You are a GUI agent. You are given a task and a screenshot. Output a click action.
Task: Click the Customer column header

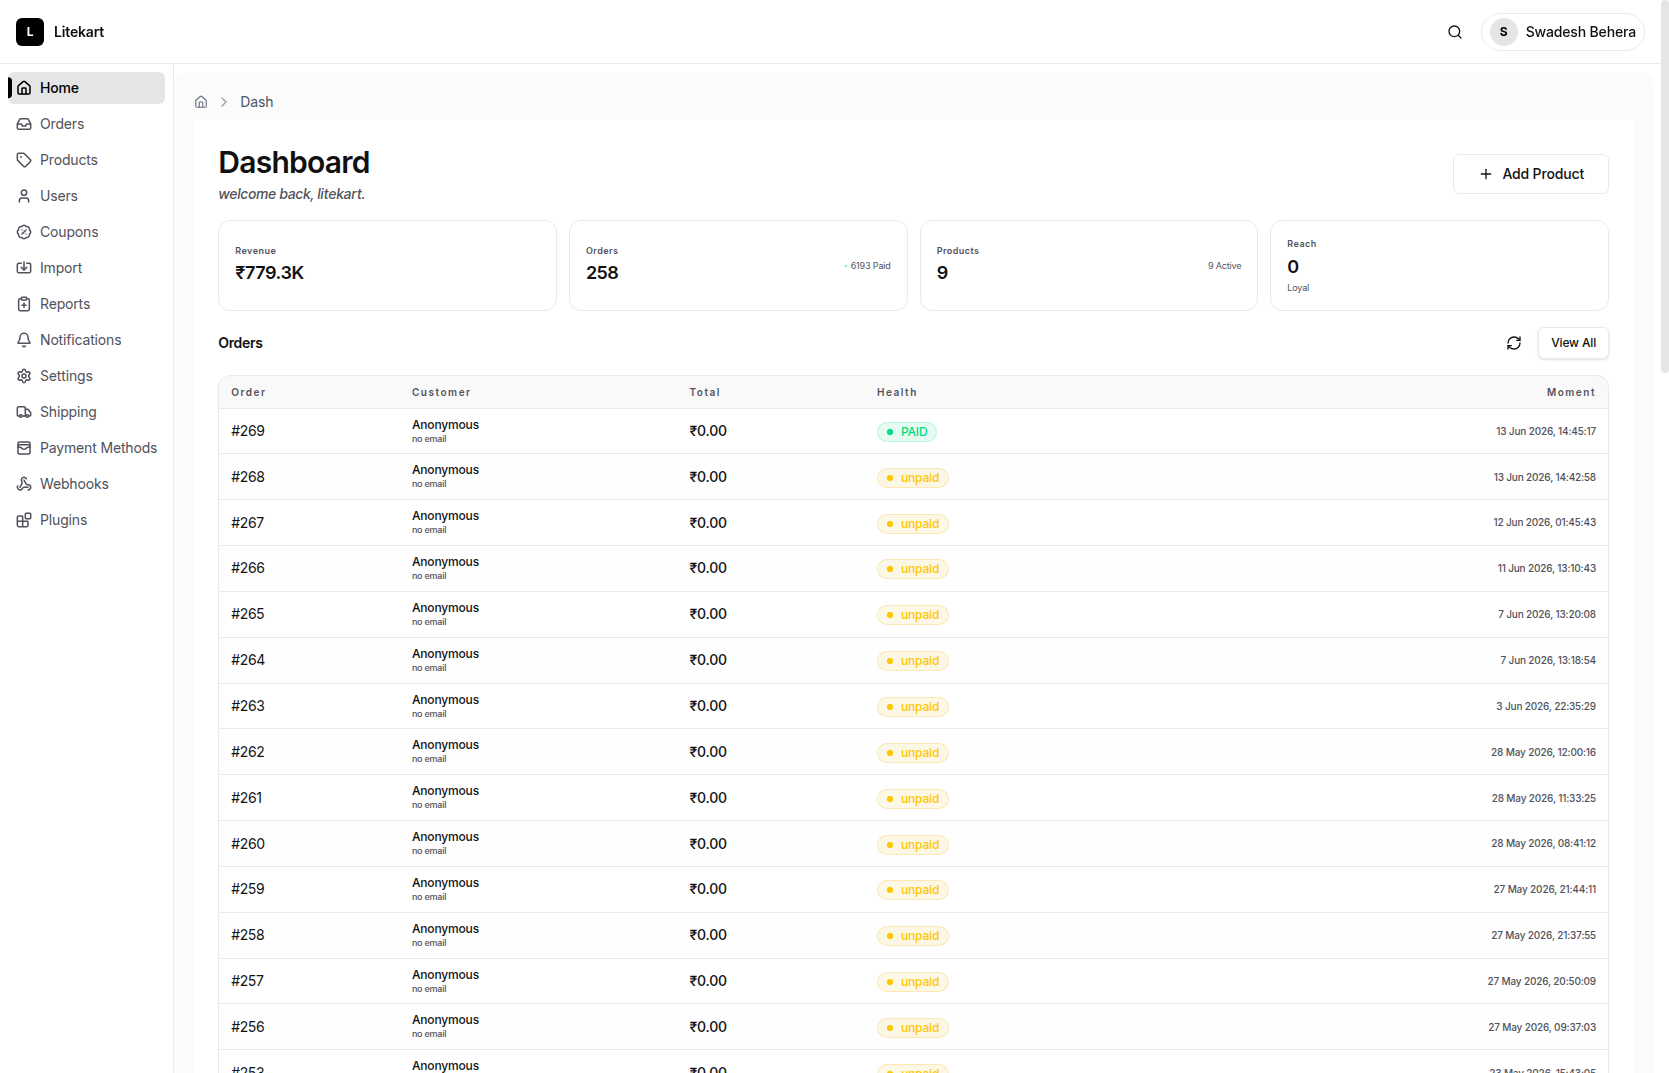click(x=441, y=392)
